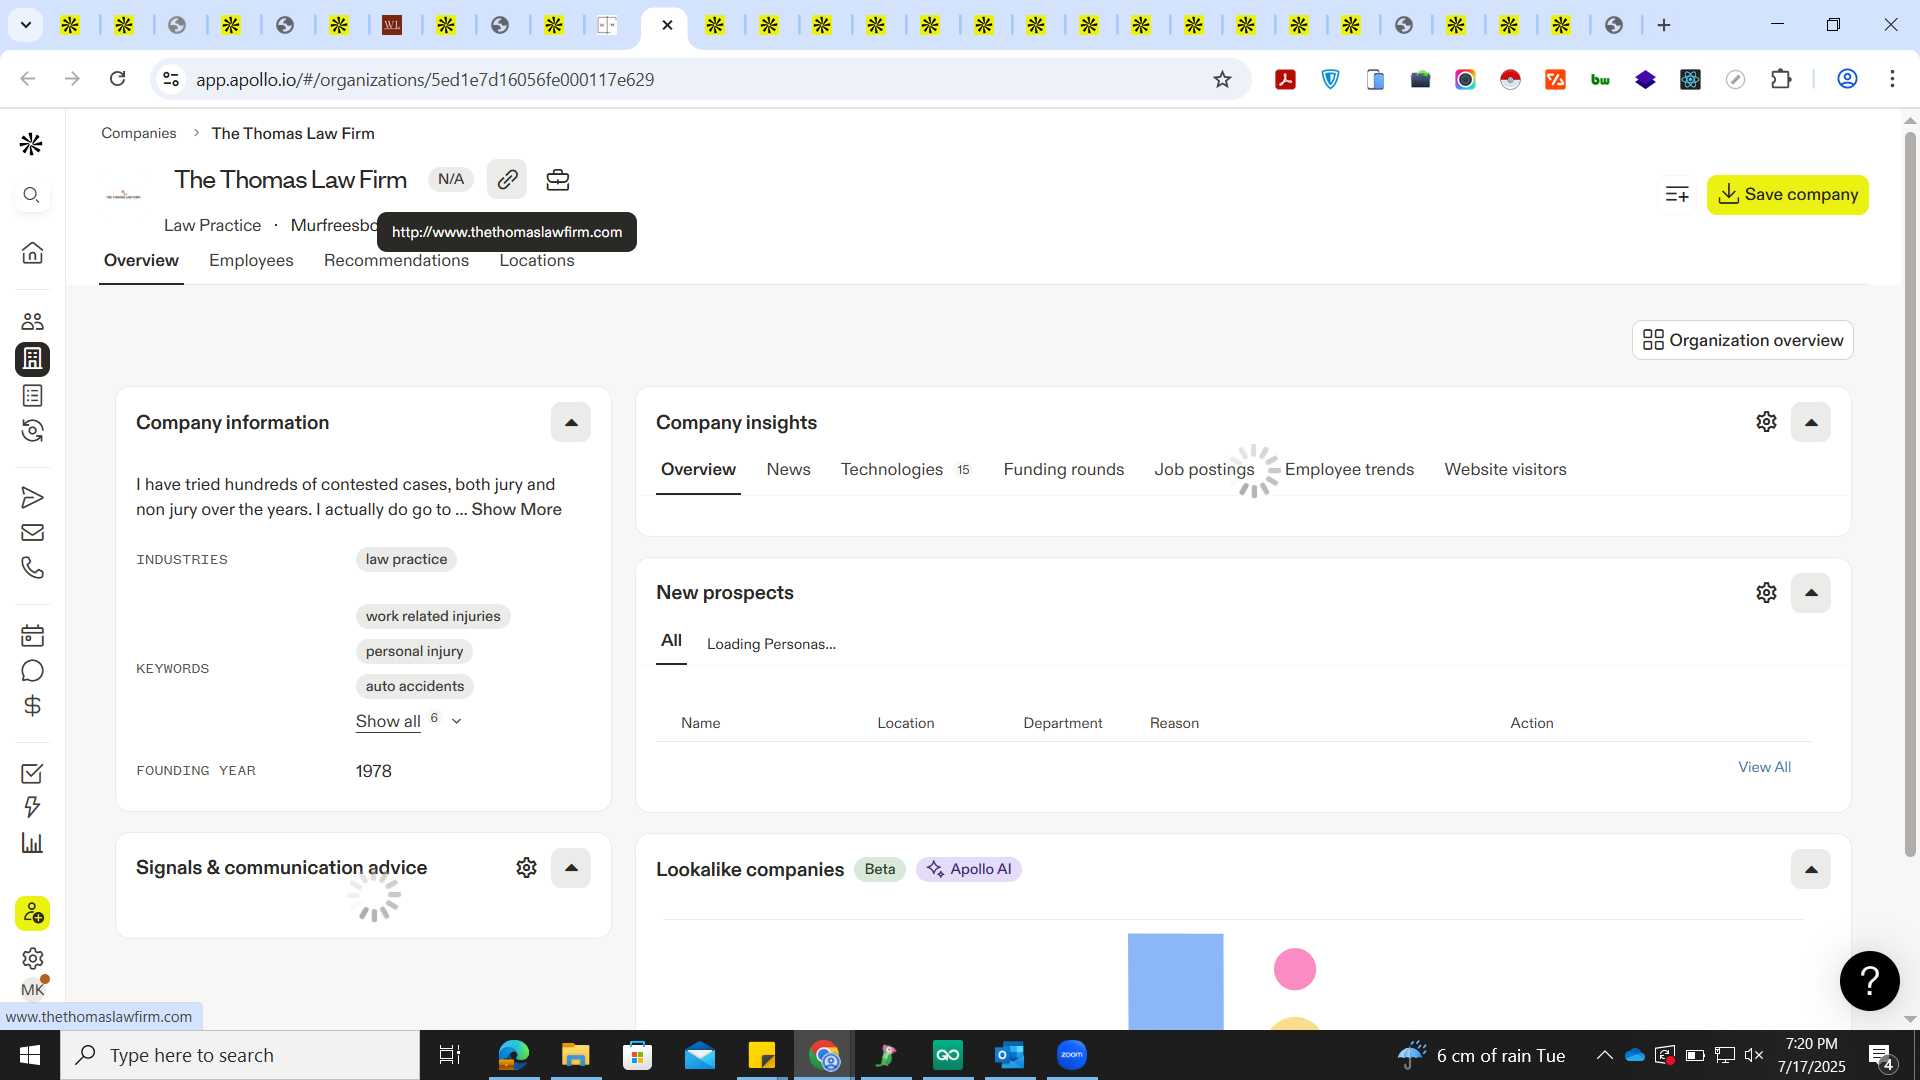Go to Home in the sidebar
The image size is (1920, 1080).
point(32,252)
